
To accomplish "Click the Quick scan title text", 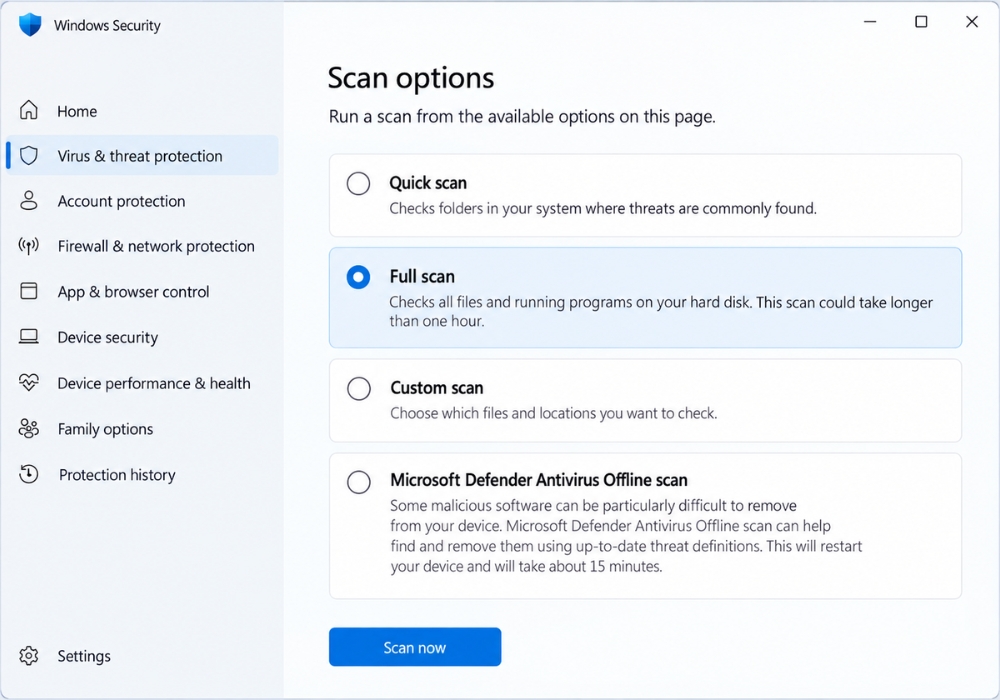I will tap(428, 183).
